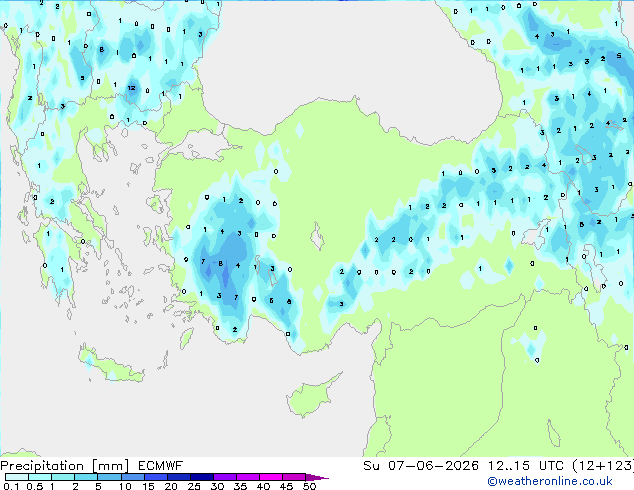Click the "Precipitation" title word
This screenshot has width=634, height=490.
42,466
